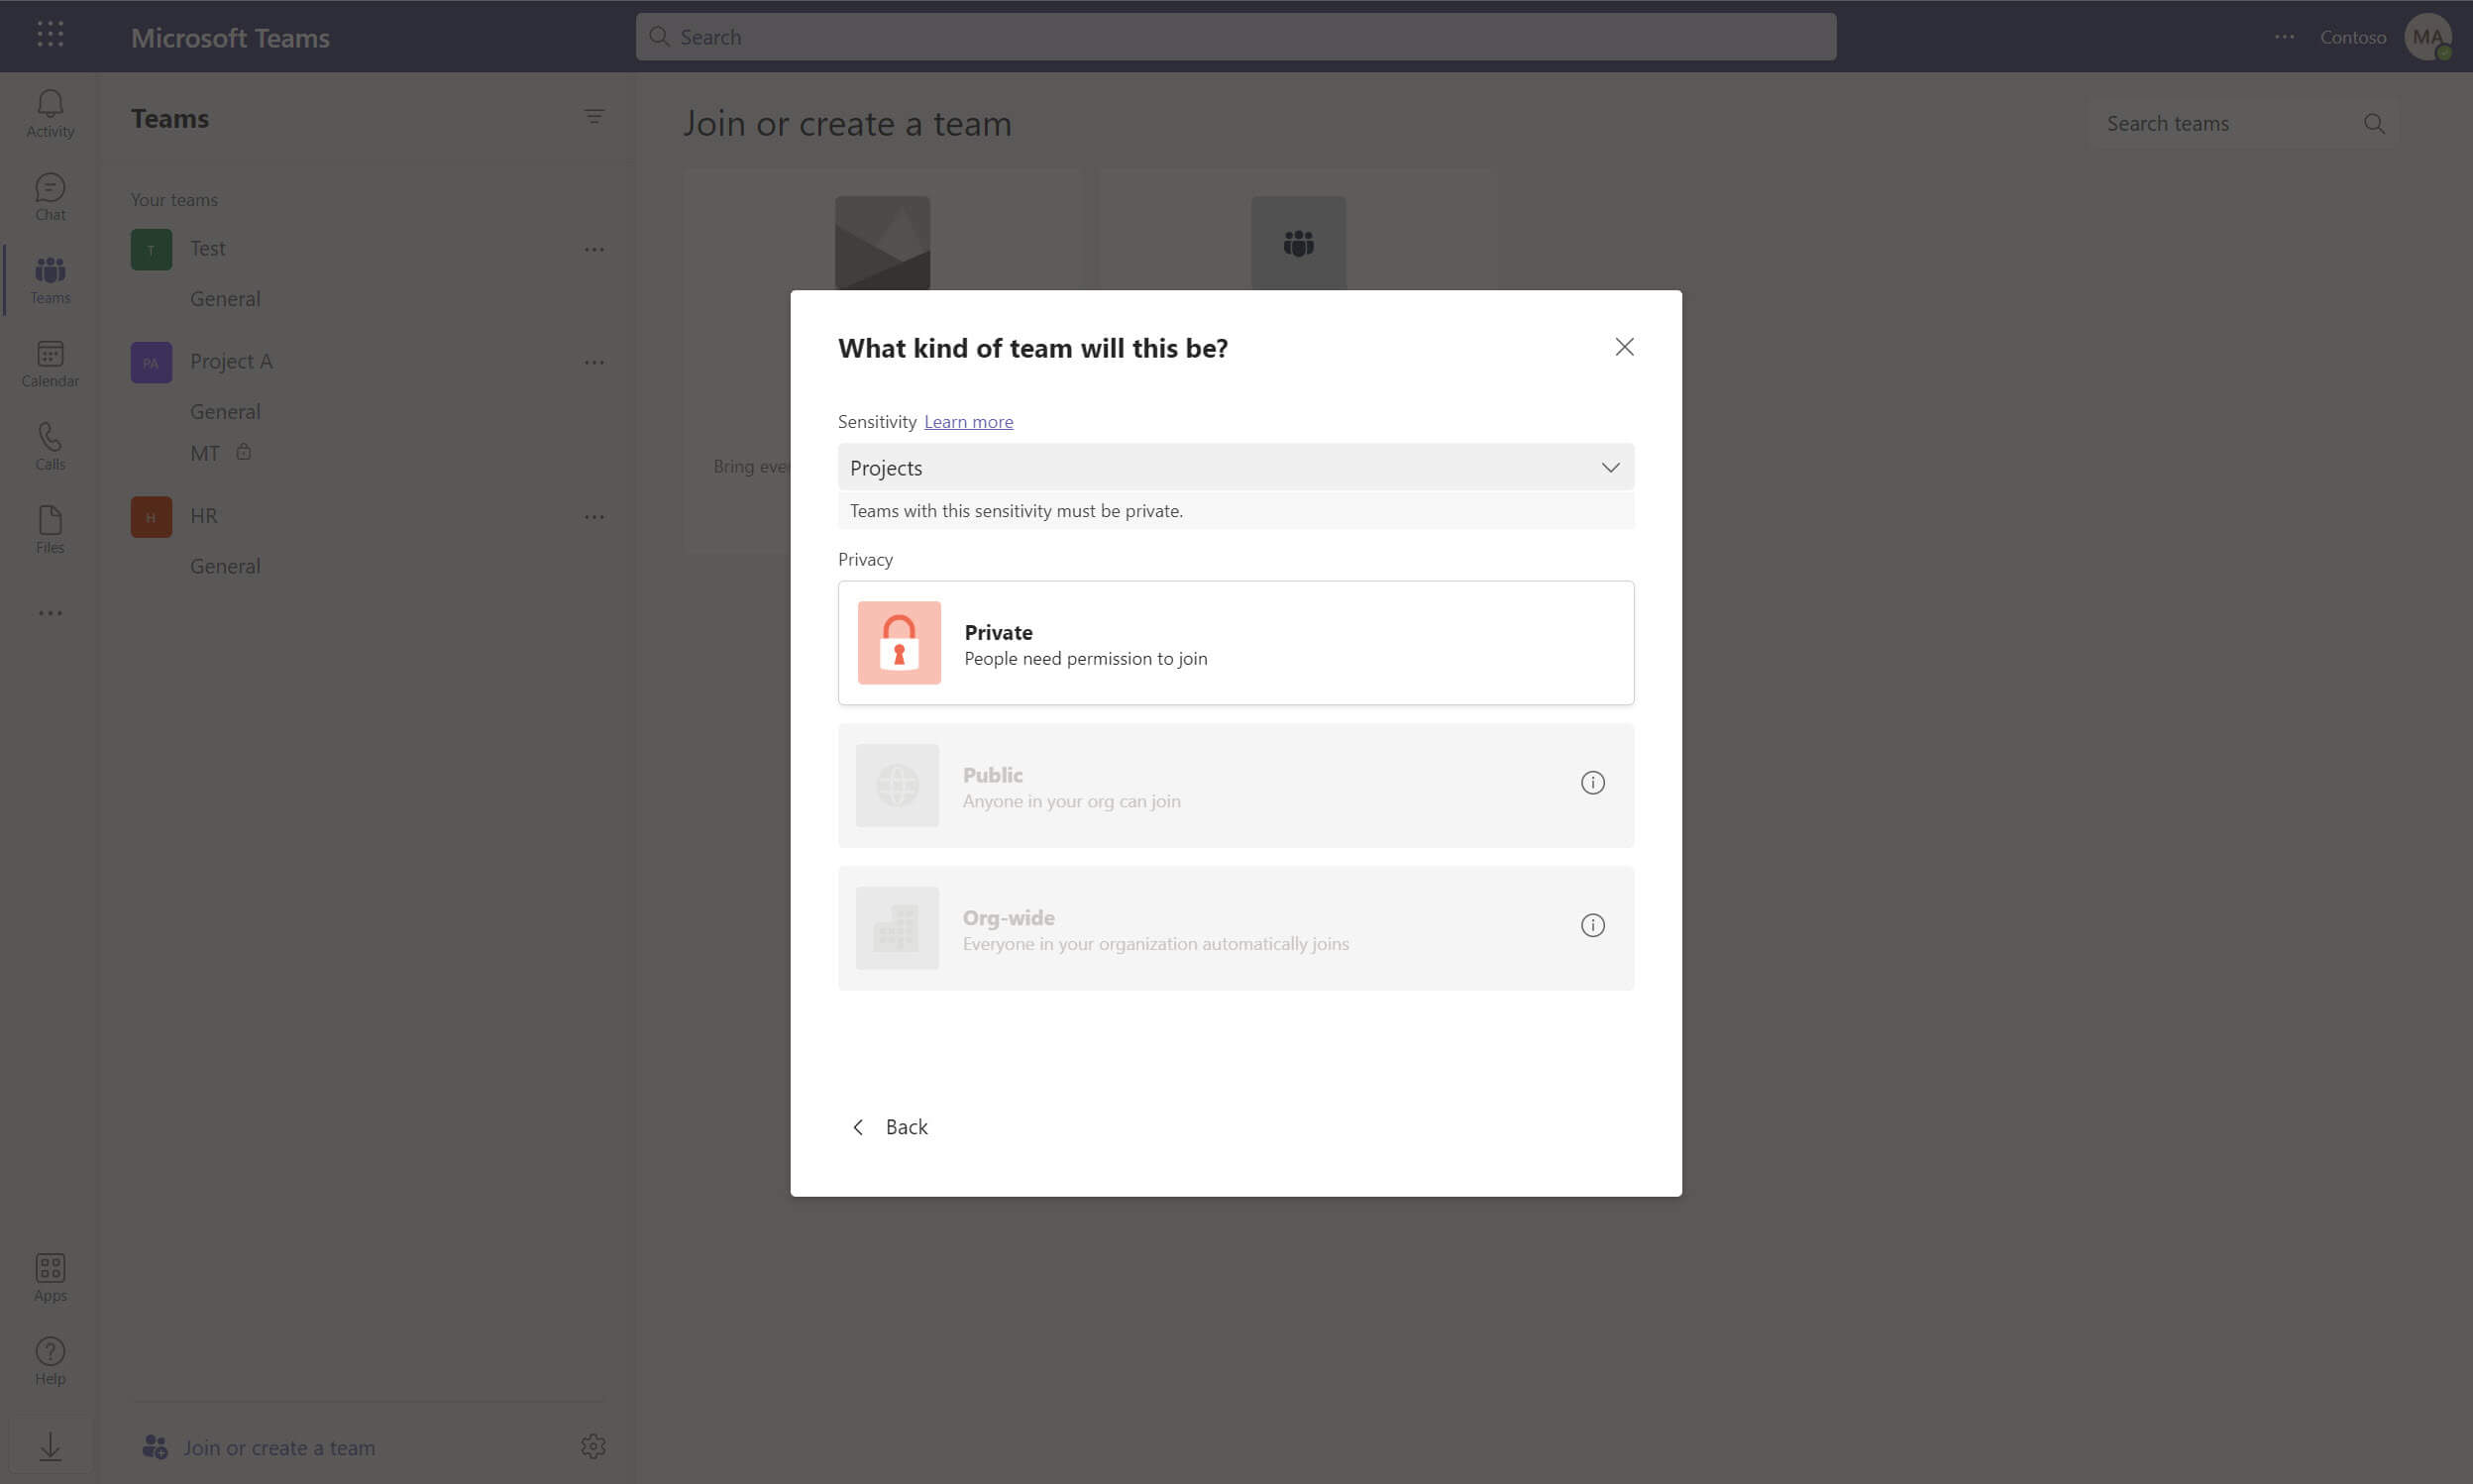This screenshot has height=1484, width=2473.
Task: Click the Learn more sensitivity link
Action: click(x=968, y=422)
